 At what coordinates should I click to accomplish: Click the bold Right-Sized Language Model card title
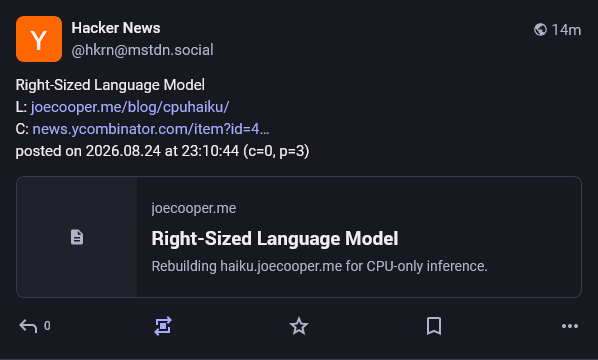275,239
